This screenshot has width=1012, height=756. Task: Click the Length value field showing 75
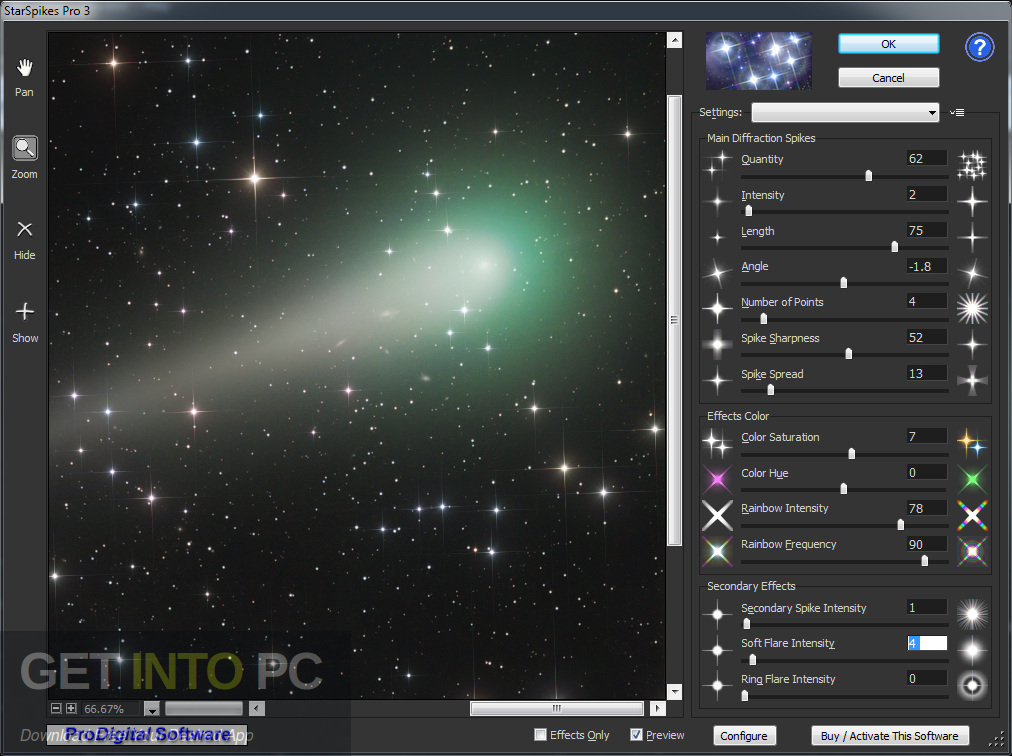(x=927, y=230)
